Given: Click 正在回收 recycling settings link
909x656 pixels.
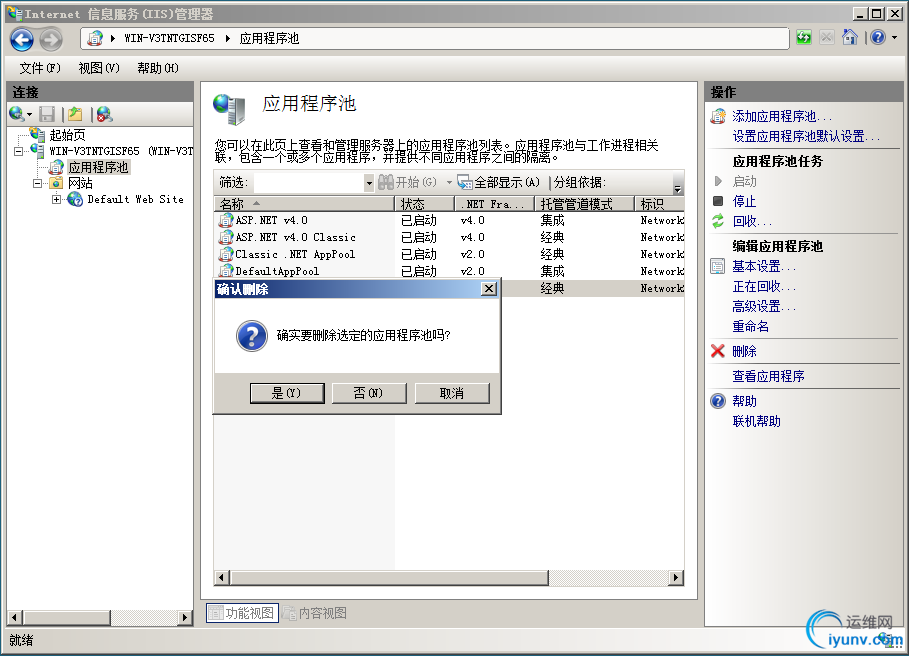Looking at the screenshot, I should coord(763,286).
